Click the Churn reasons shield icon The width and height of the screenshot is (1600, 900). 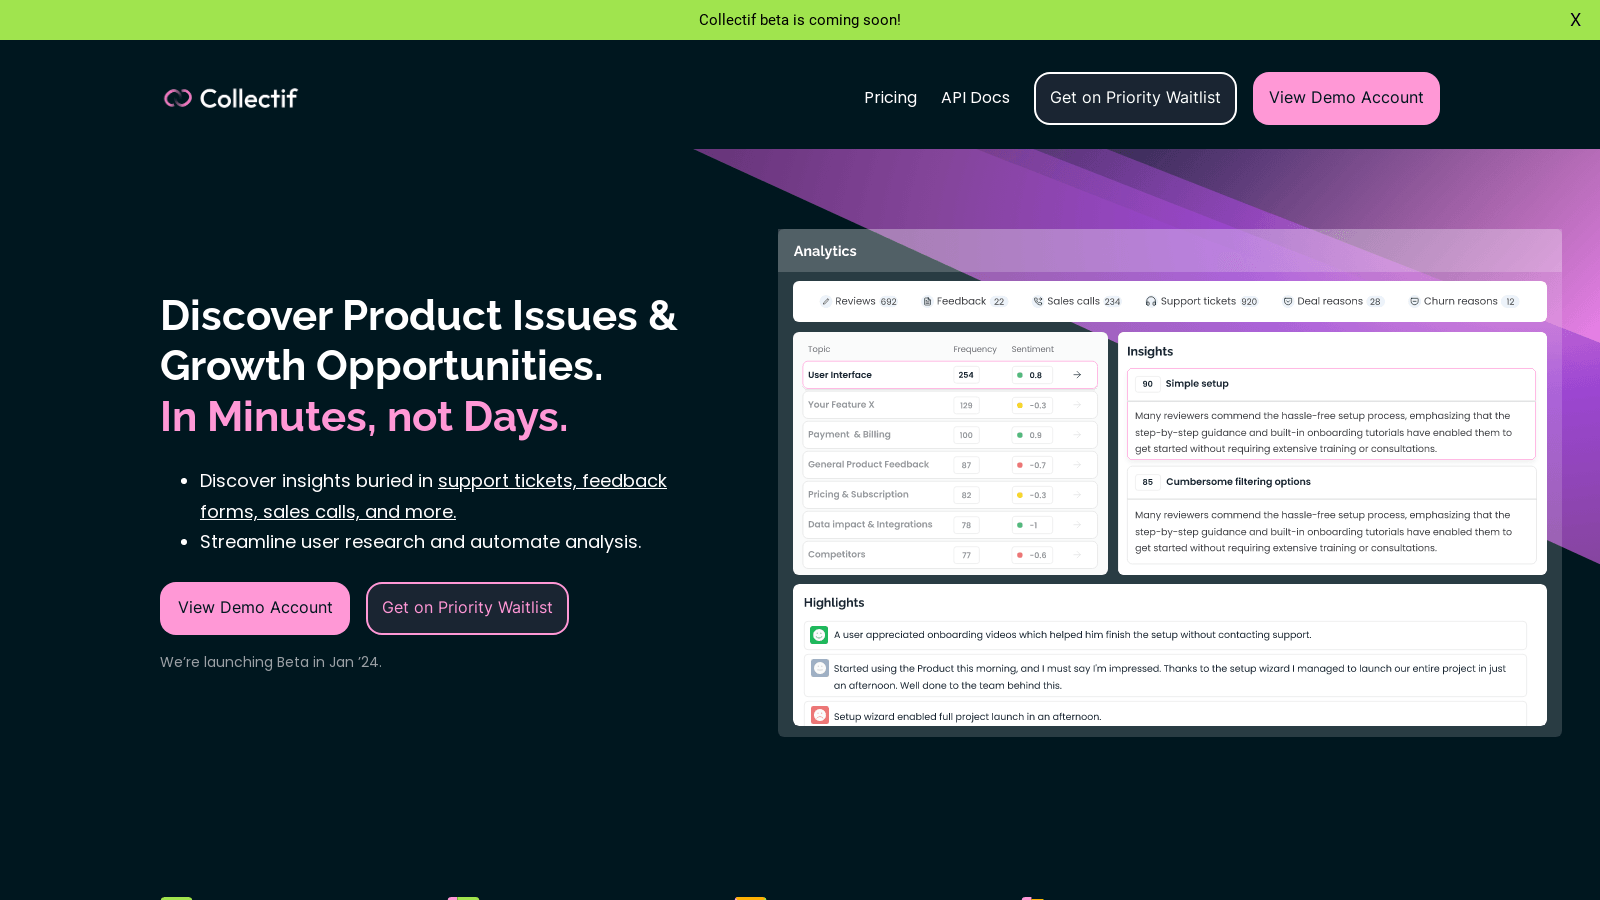[1415, 301]
